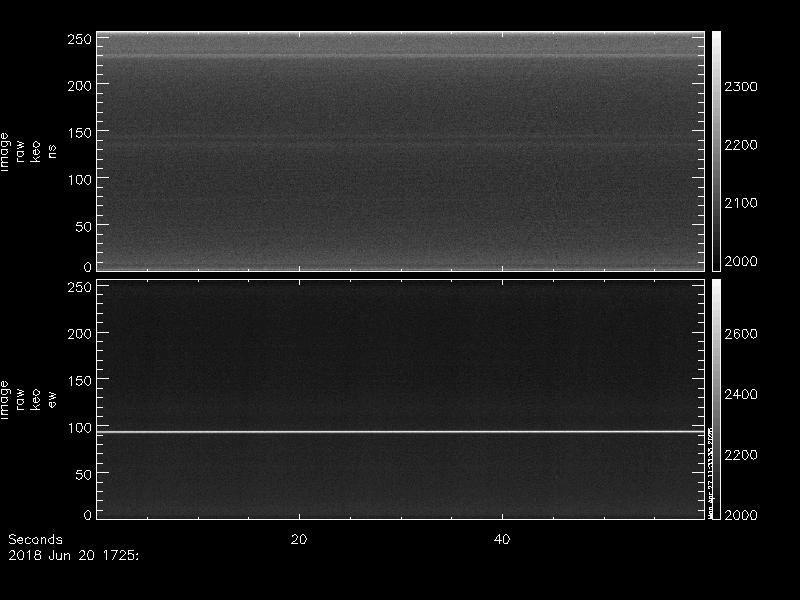The width and height of the screenshot is (800, 600).
Task: Click the upper grayscale colorbar strip
Action: (x=716, y=151)
